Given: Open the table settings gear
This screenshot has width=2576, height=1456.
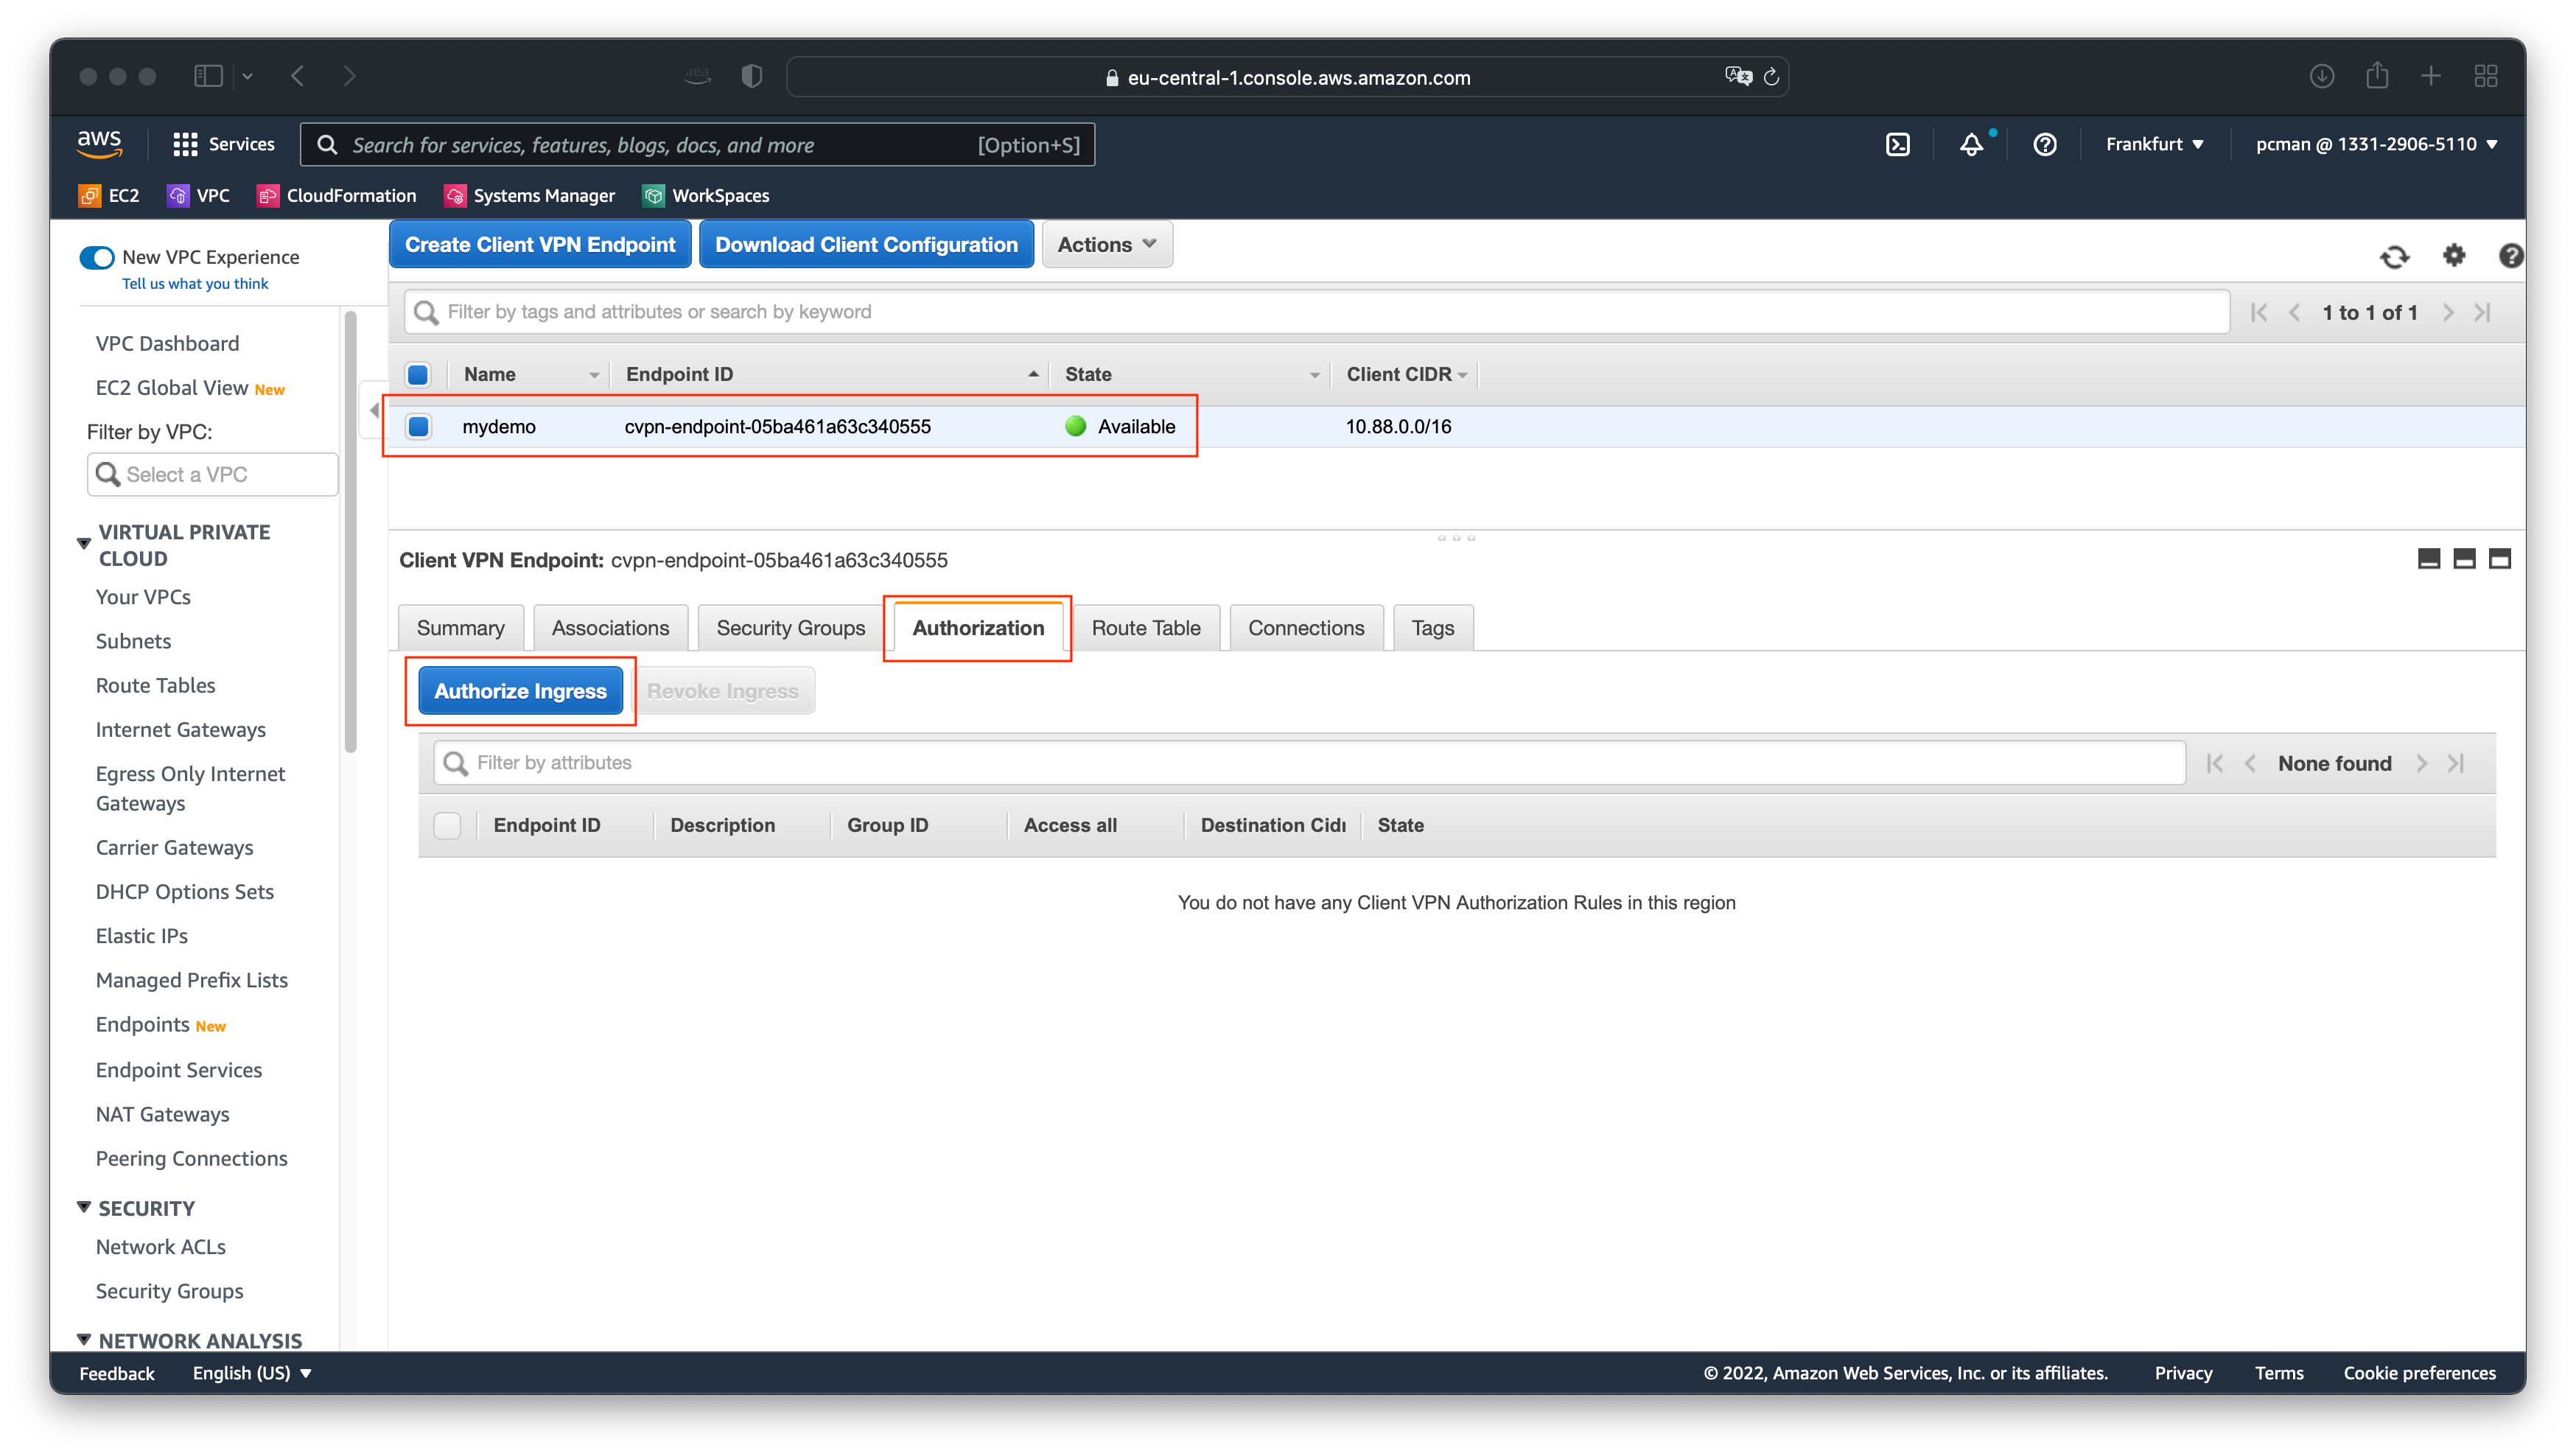Looking at the screenshot, I should (x=2454, y=256).
